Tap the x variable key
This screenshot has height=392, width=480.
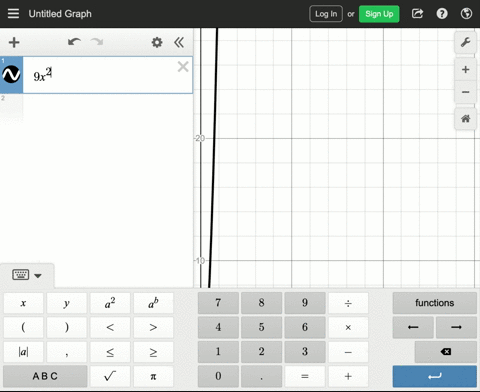pyautogui.click(x=23, y=303)
